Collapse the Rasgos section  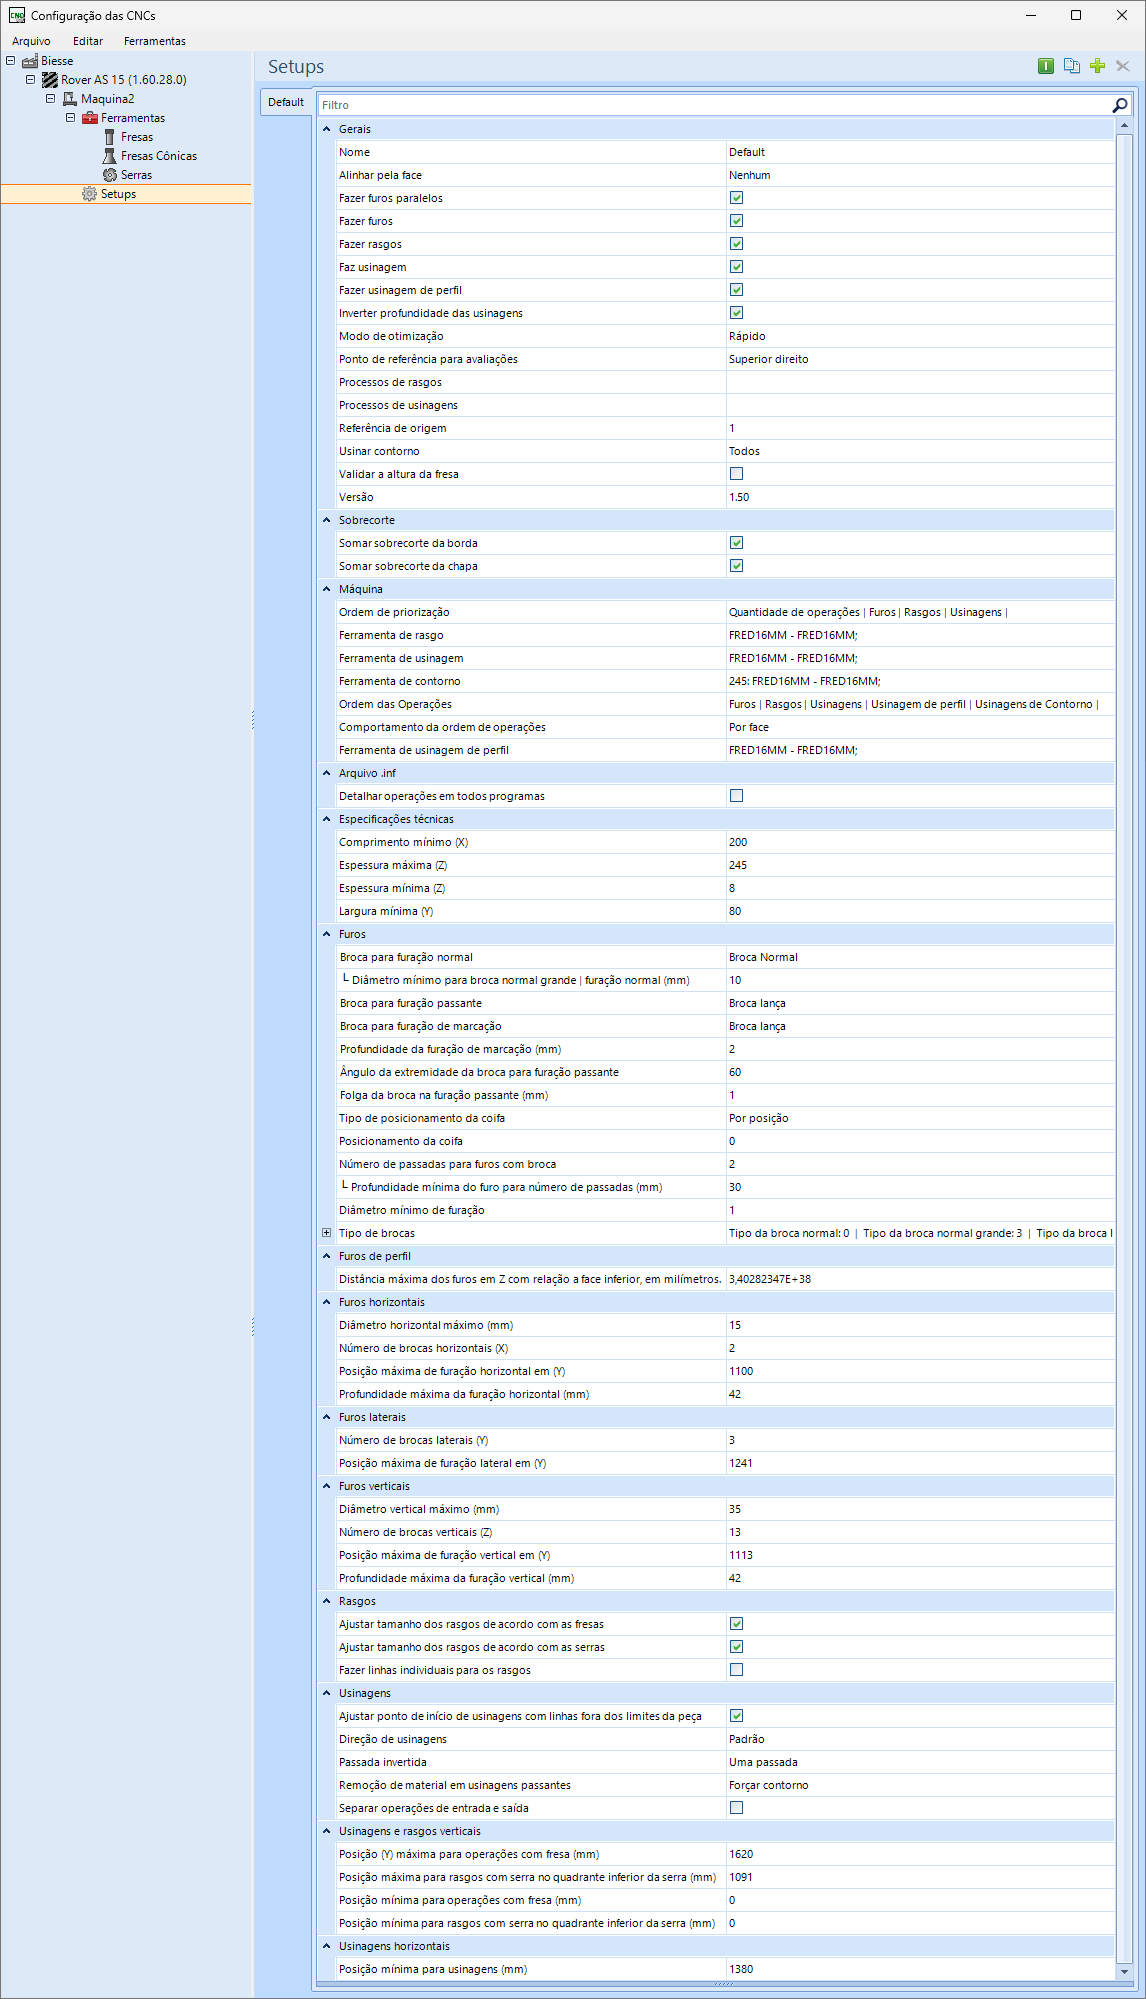[x=326, y=1601]
